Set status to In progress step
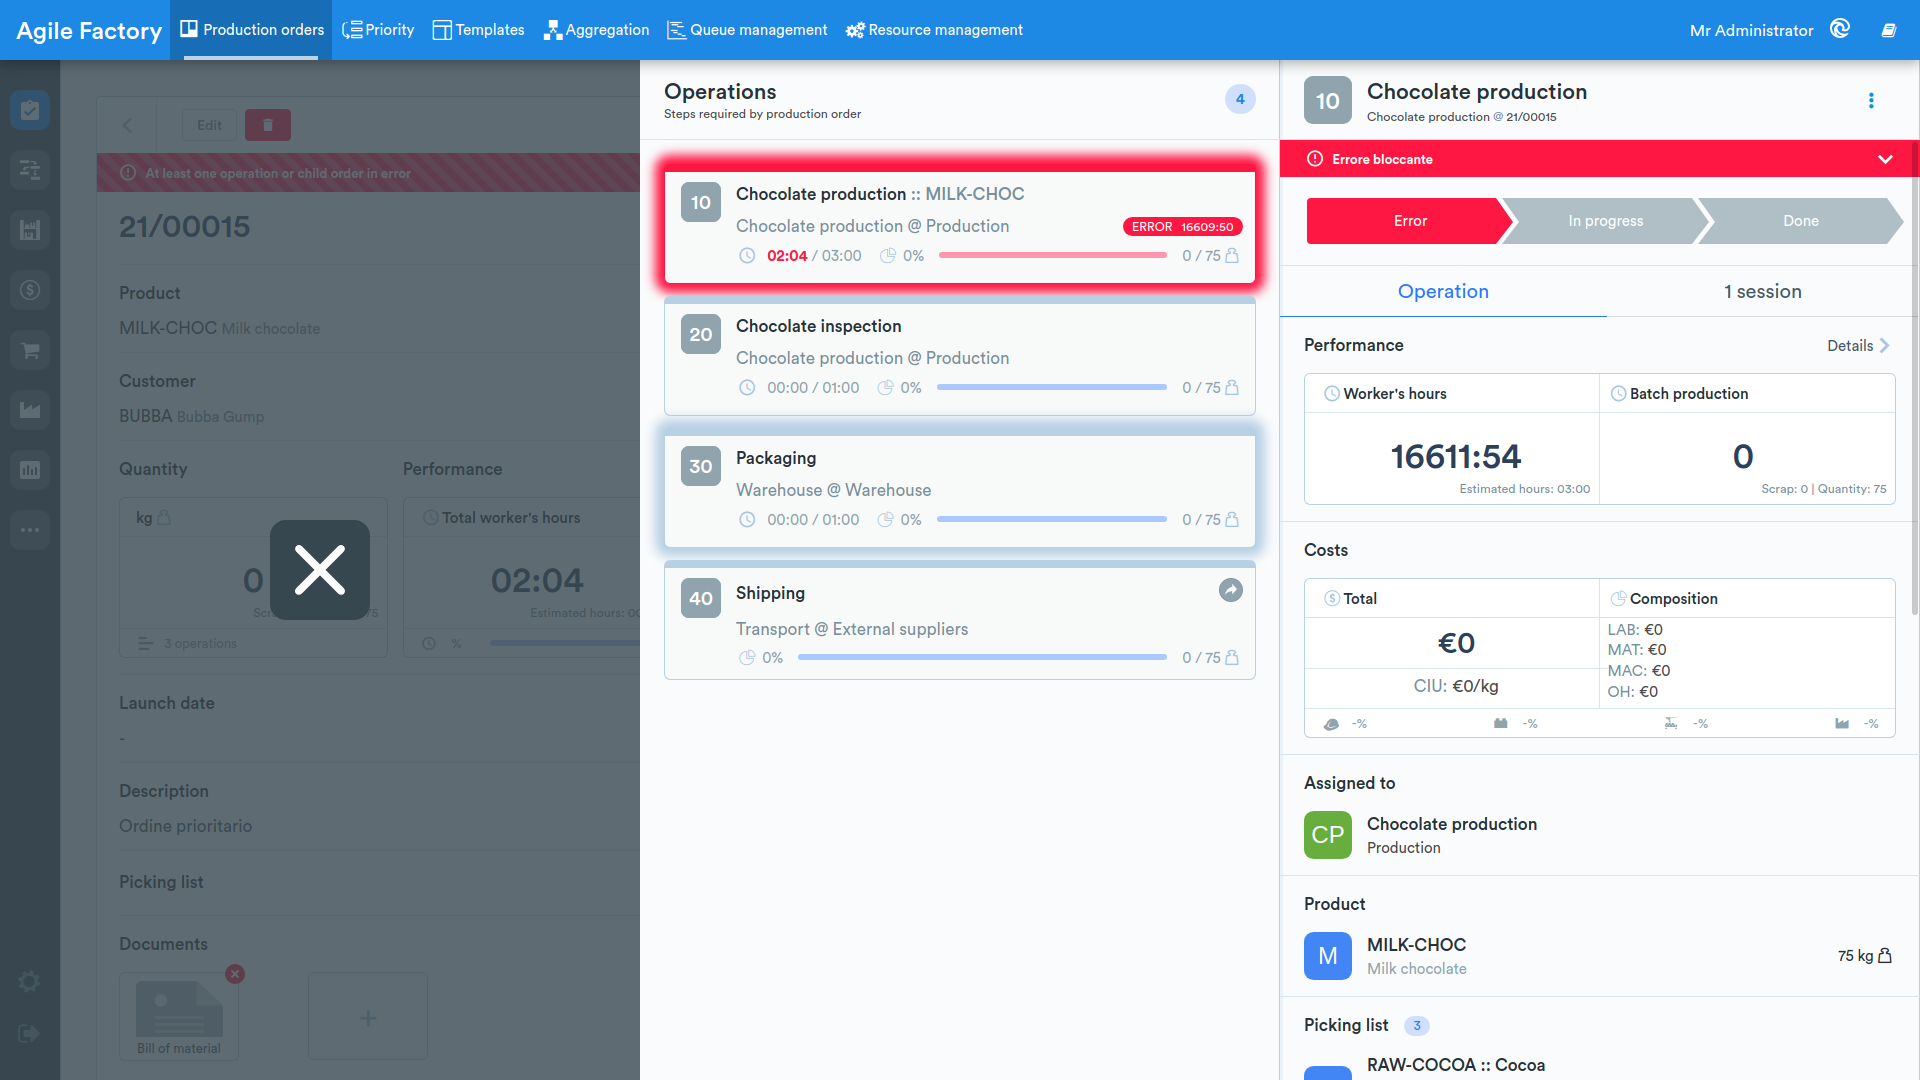The width and height of the screenshot is (1920, 1080). pyautogui.click(x=1605, y=221)
